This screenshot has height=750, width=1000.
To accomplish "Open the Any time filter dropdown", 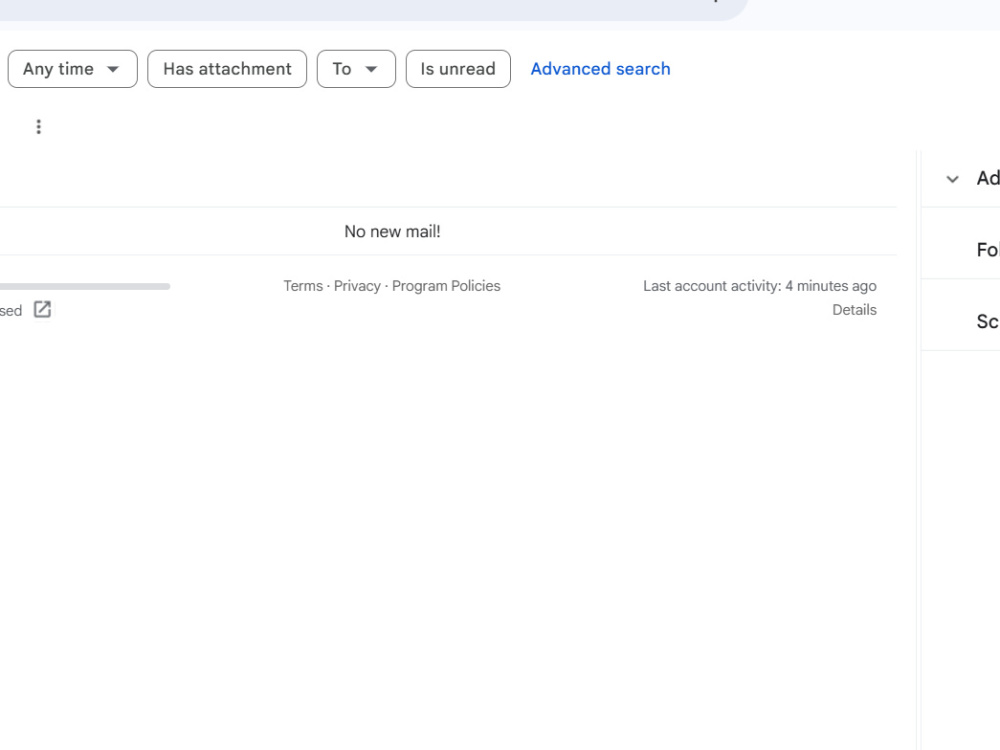I will [72, 69].
